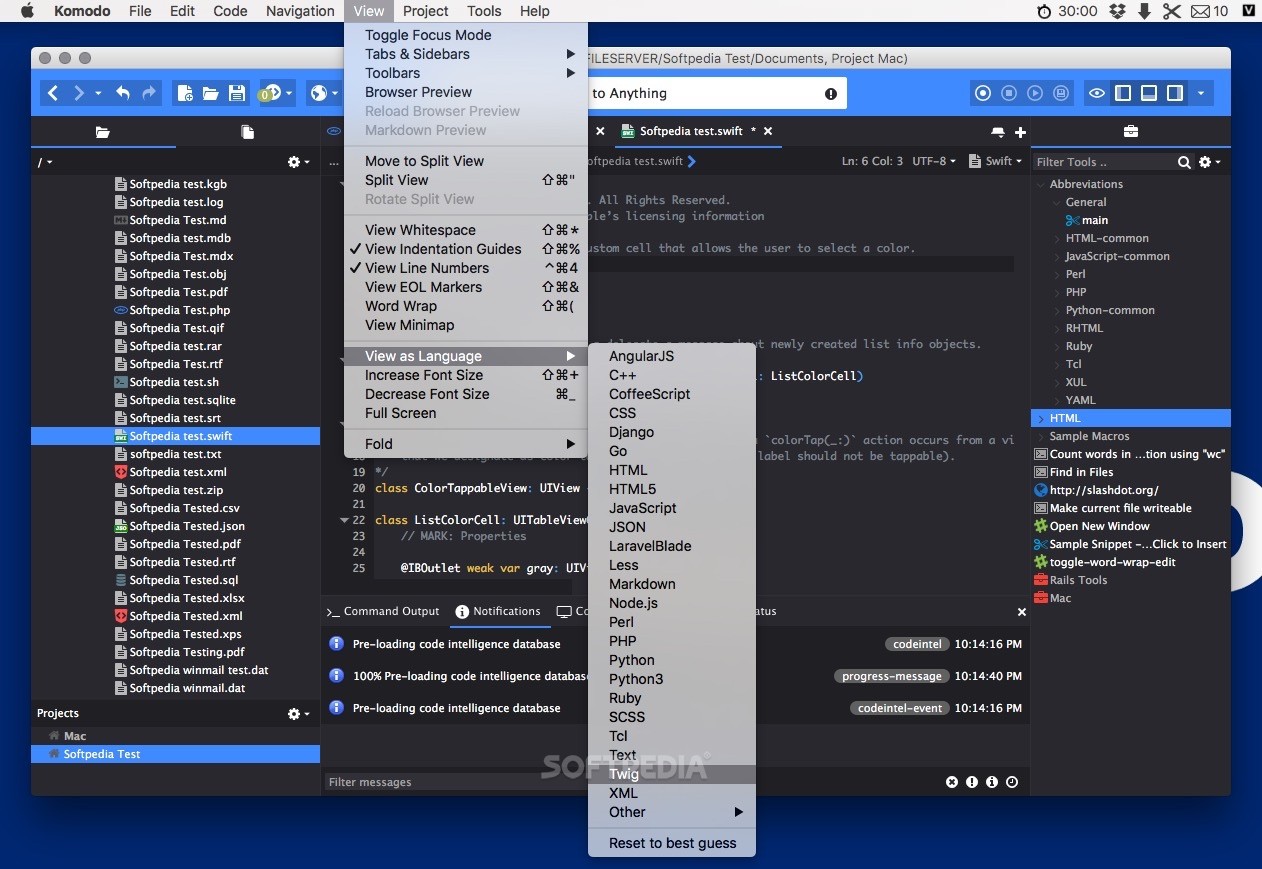Viewport: 1262px width, 869px height.
Task: Open the Navigation menu
Action: click(x=300, y=11)
